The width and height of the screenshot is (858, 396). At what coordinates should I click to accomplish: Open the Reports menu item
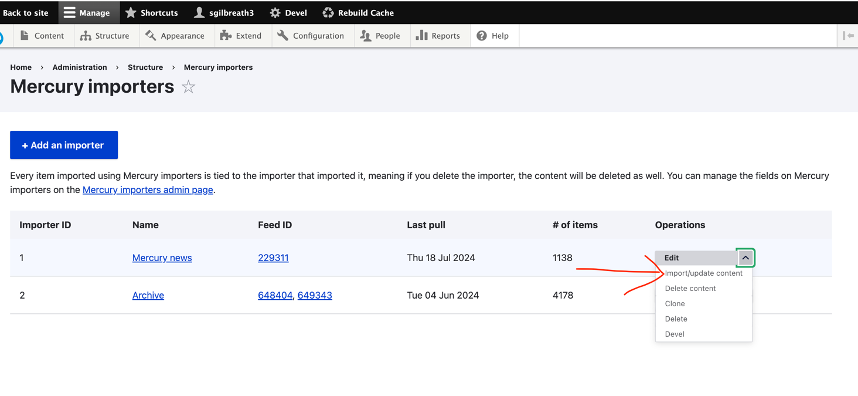click(x=438, y=36)
